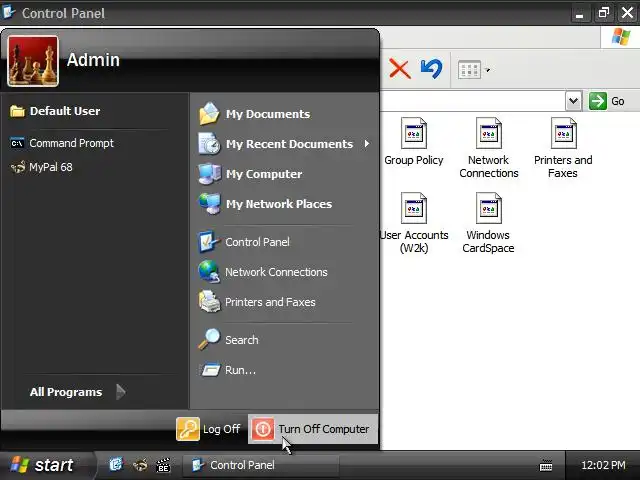Open Search from Start menu

228,340
